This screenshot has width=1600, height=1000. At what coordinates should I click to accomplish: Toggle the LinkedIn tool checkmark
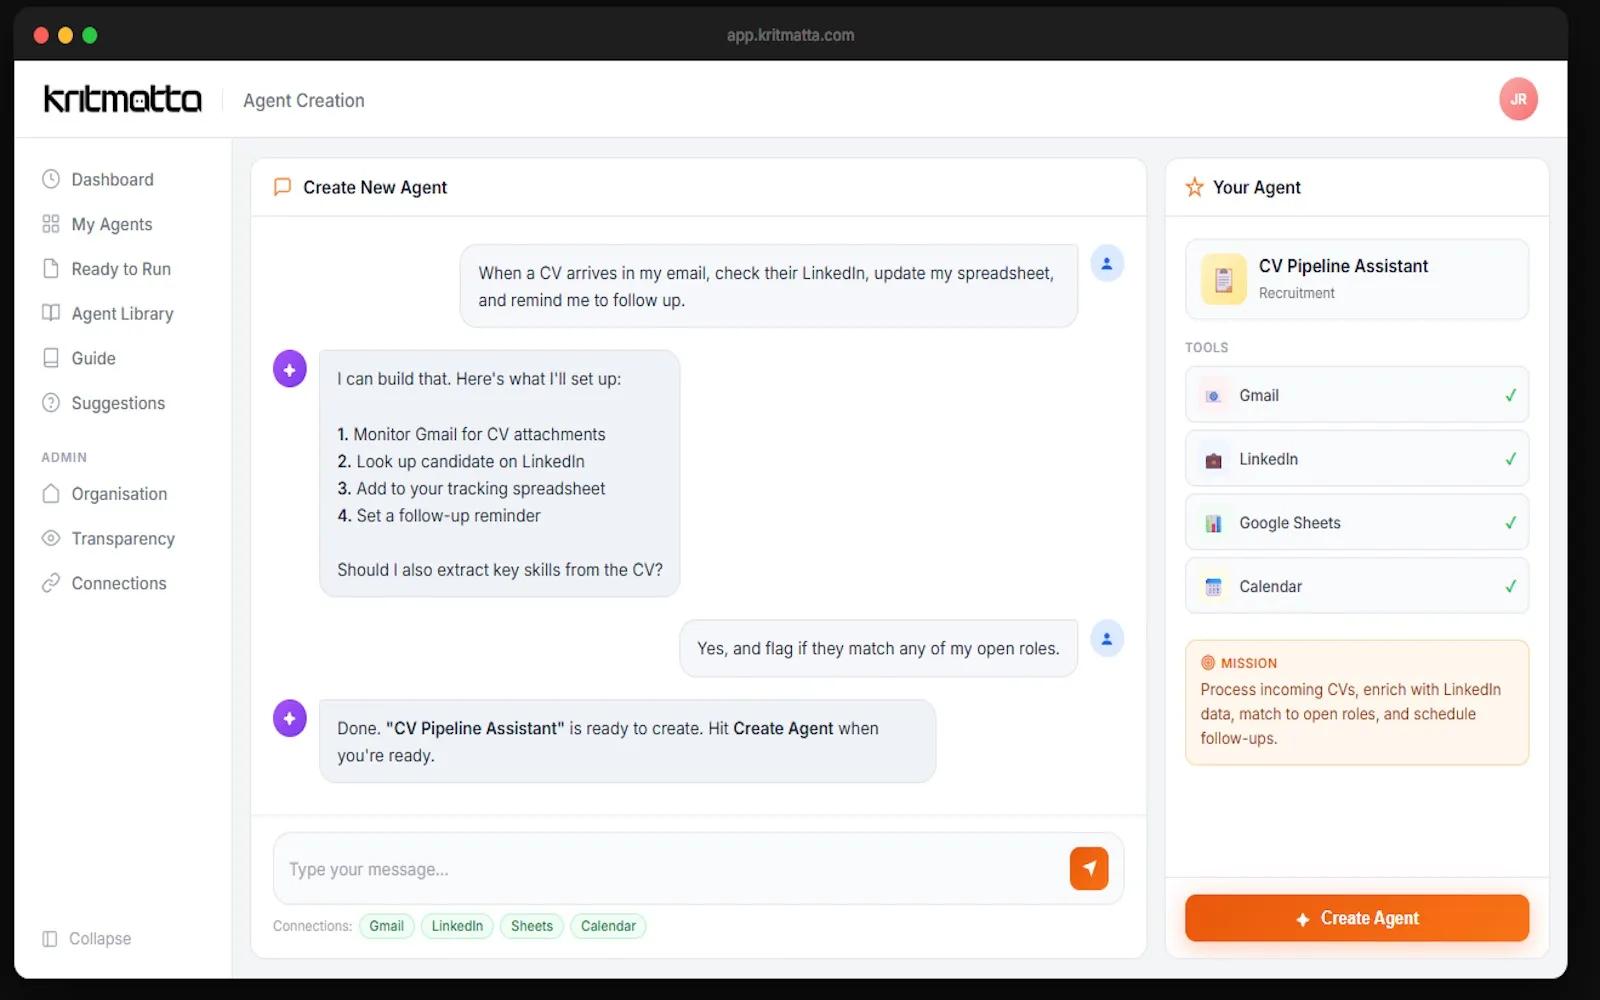pyautogui.click(x=1510, y=459)
